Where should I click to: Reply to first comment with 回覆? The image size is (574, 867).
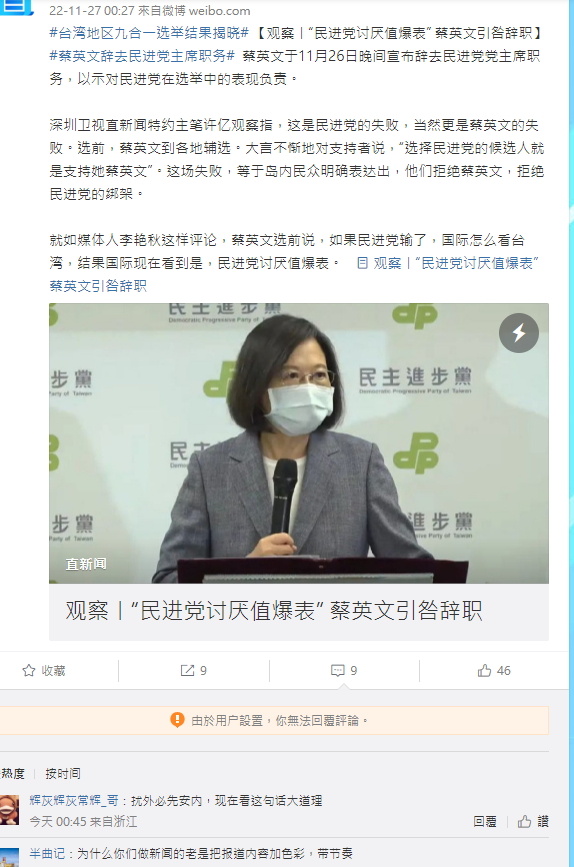coord(485,822)
